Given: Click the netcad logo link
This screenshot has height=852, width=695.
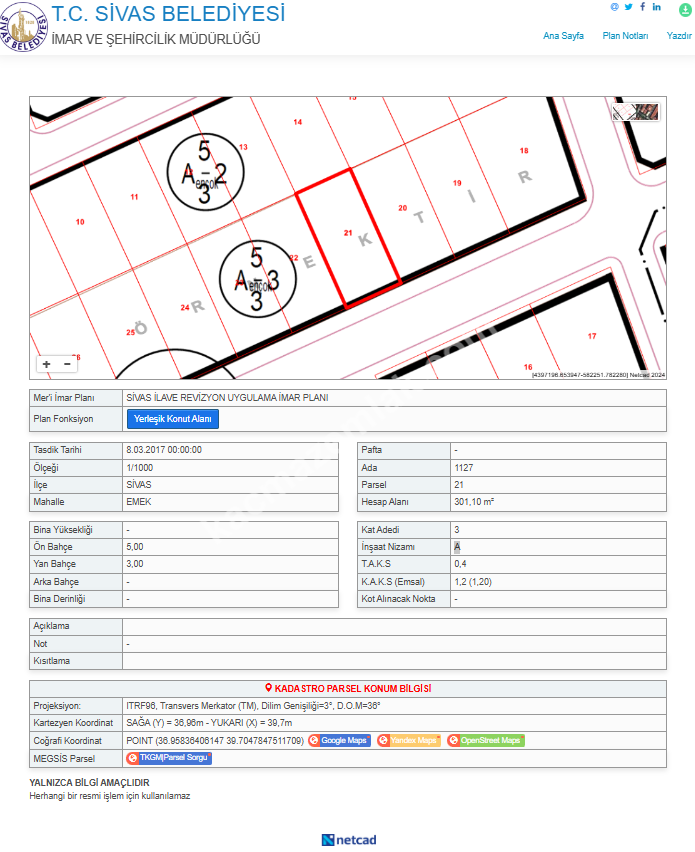Looking at the screenshot, I should tap(349, 840).
